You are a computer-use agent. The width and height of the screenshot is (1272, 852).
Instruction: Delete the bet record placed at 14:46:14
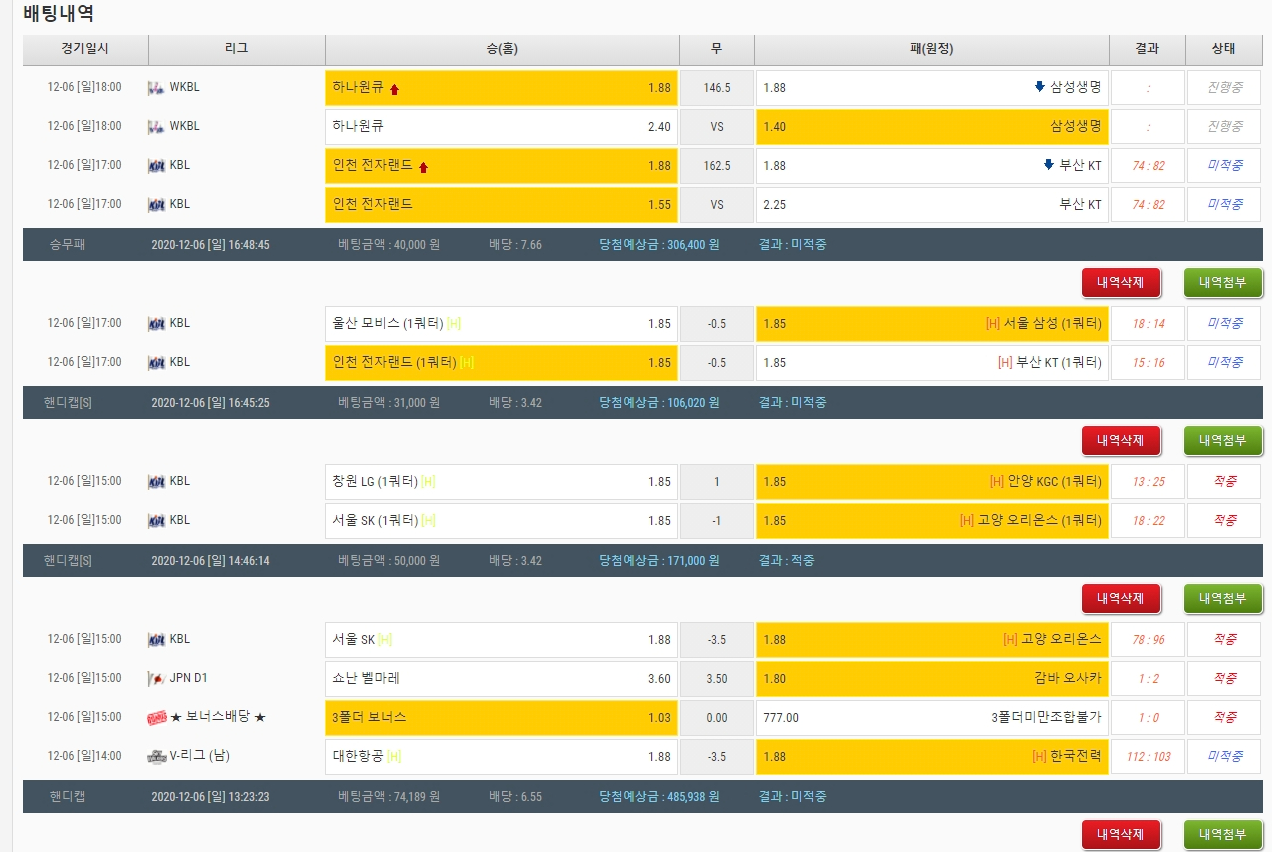tap(1120, 599)
